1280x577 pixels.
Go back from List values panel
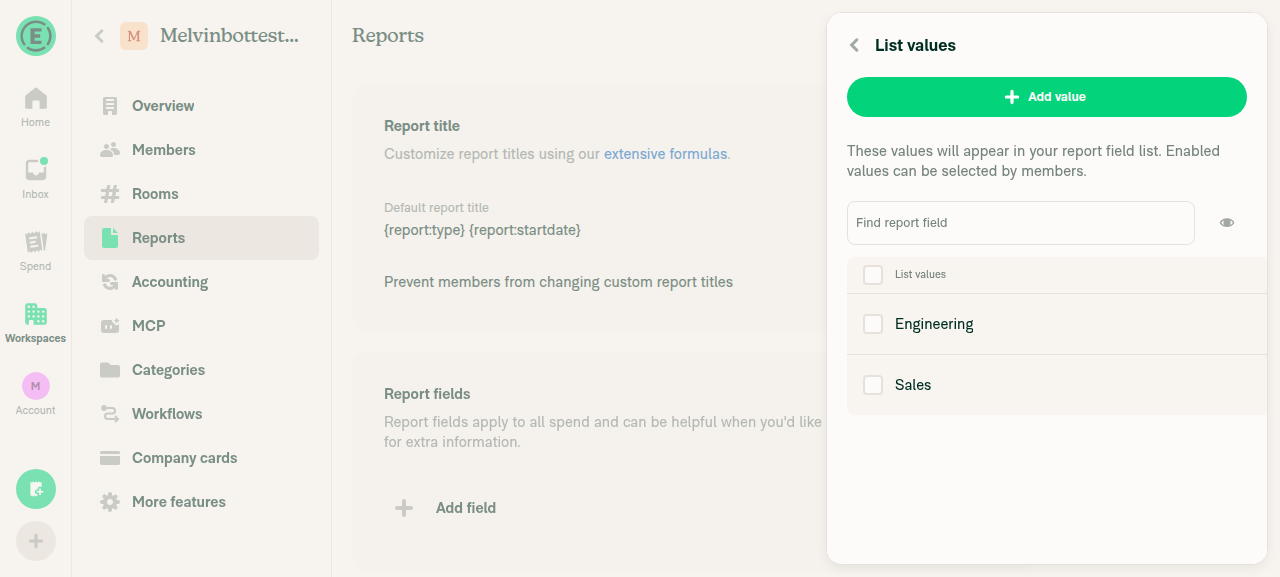[854, 45]
